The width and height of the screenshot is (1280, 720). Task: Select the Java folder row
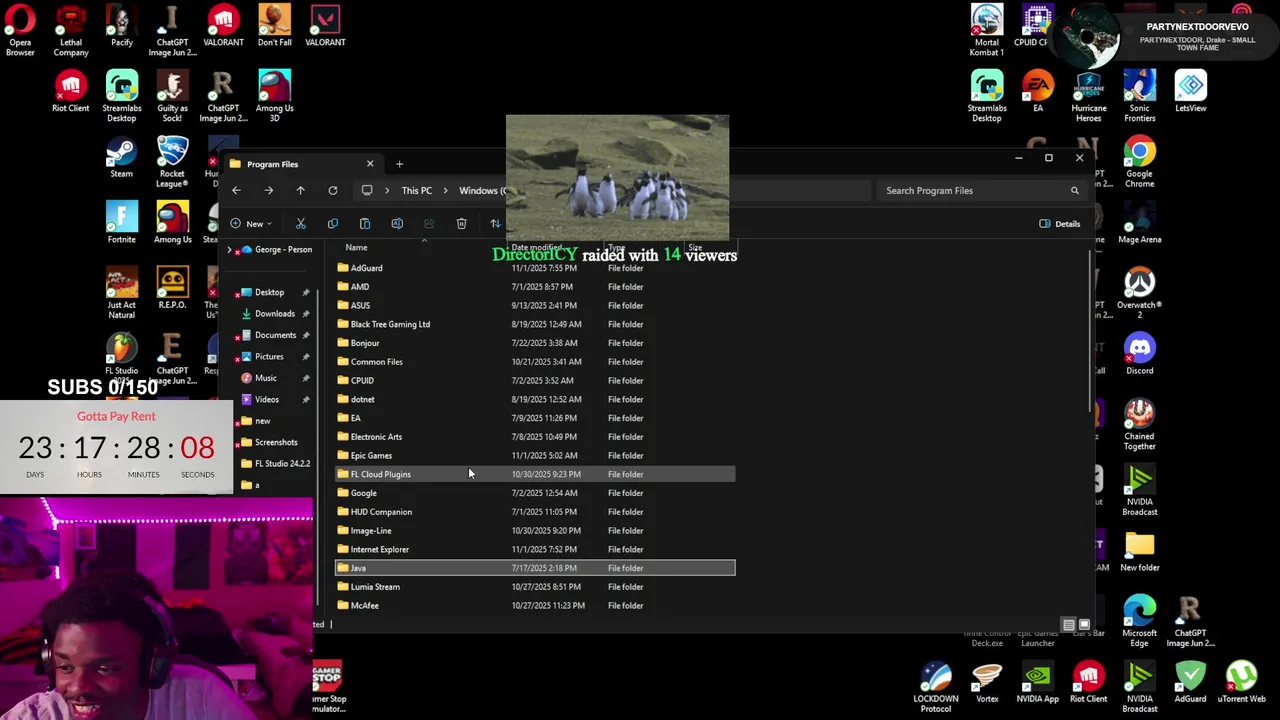point(535,568)
